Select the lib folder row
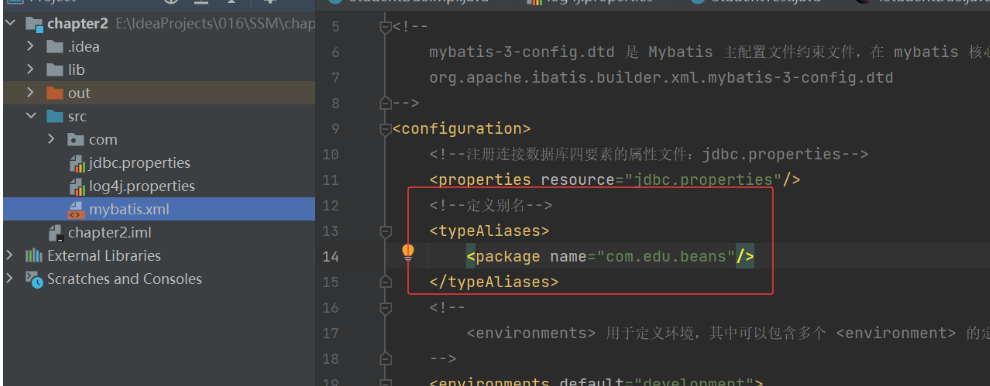The image size is (990, 386). [x=159, y=69]
